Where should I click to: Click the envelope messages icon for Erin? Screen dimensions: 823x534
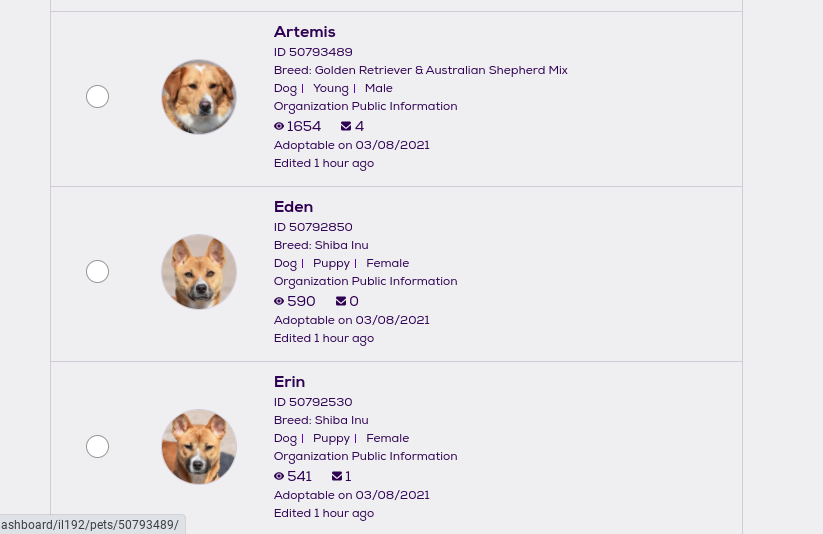pyautogui.click(x=337, y=477)
